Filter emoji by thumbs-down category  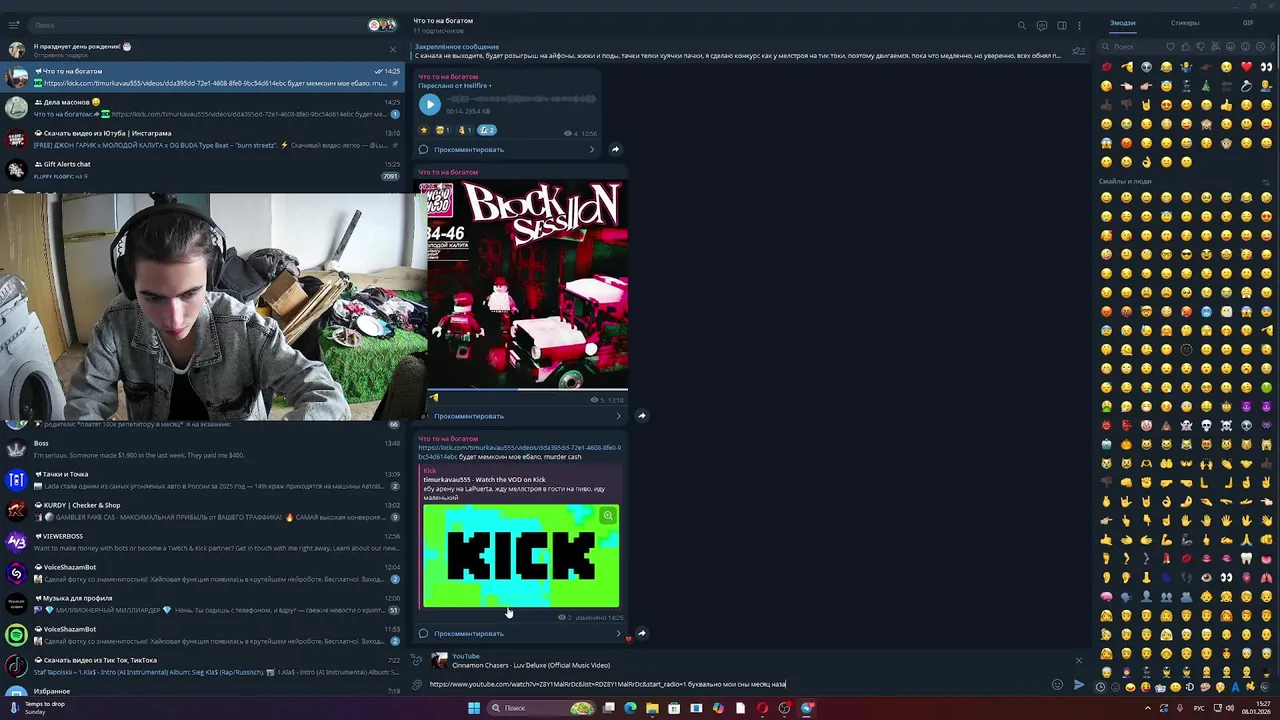click(1200, 47)
